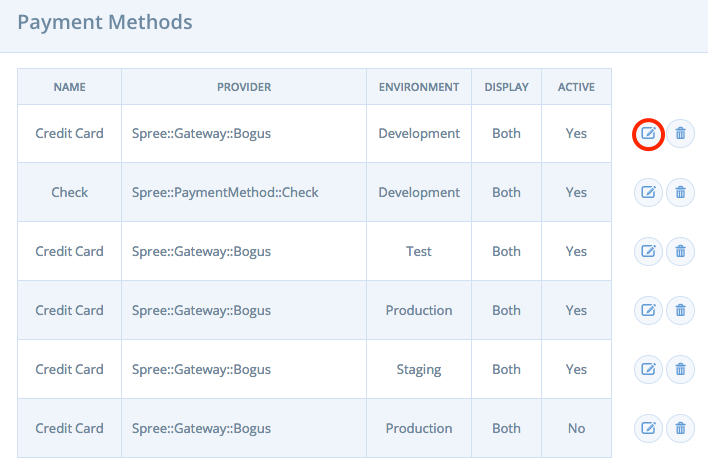The height and width of the screenshot is (476, 708).
Task: Click the Active column header
Action: coord(576,87)
